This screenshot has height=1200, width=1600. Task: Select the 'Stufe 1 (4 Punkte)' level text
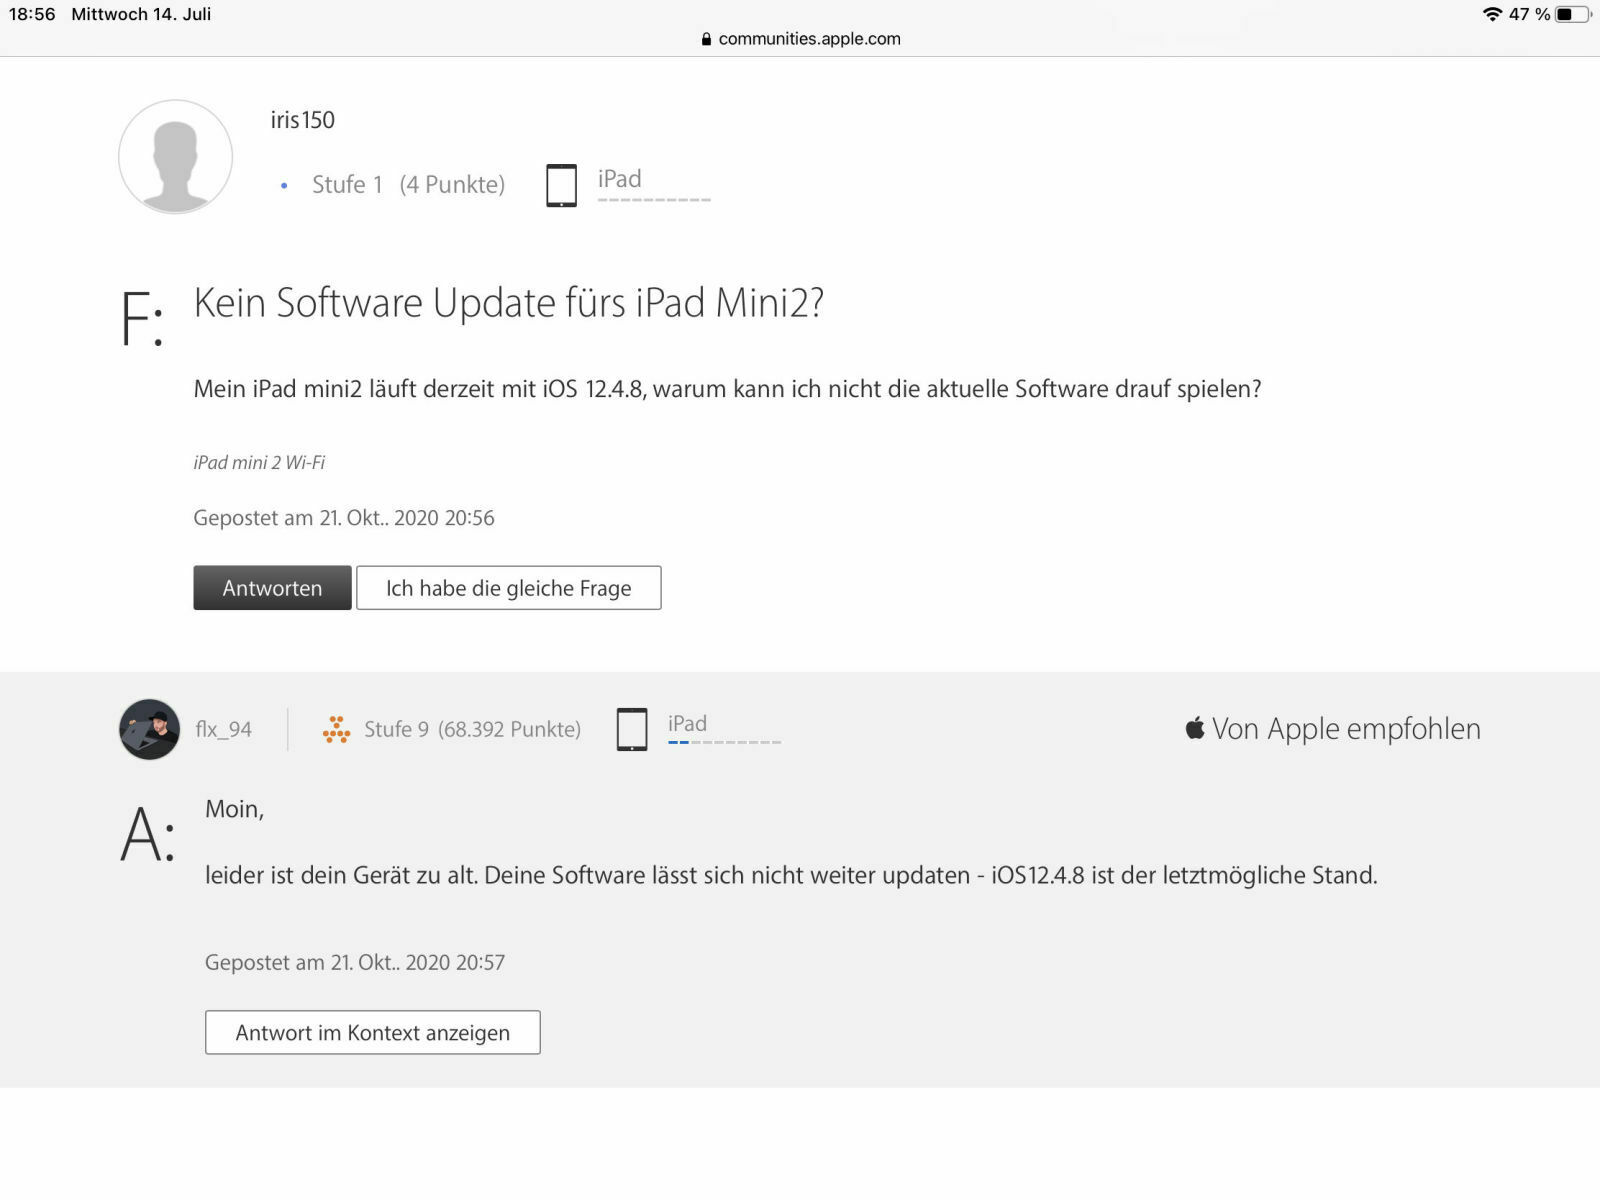[x=408, y=185]
